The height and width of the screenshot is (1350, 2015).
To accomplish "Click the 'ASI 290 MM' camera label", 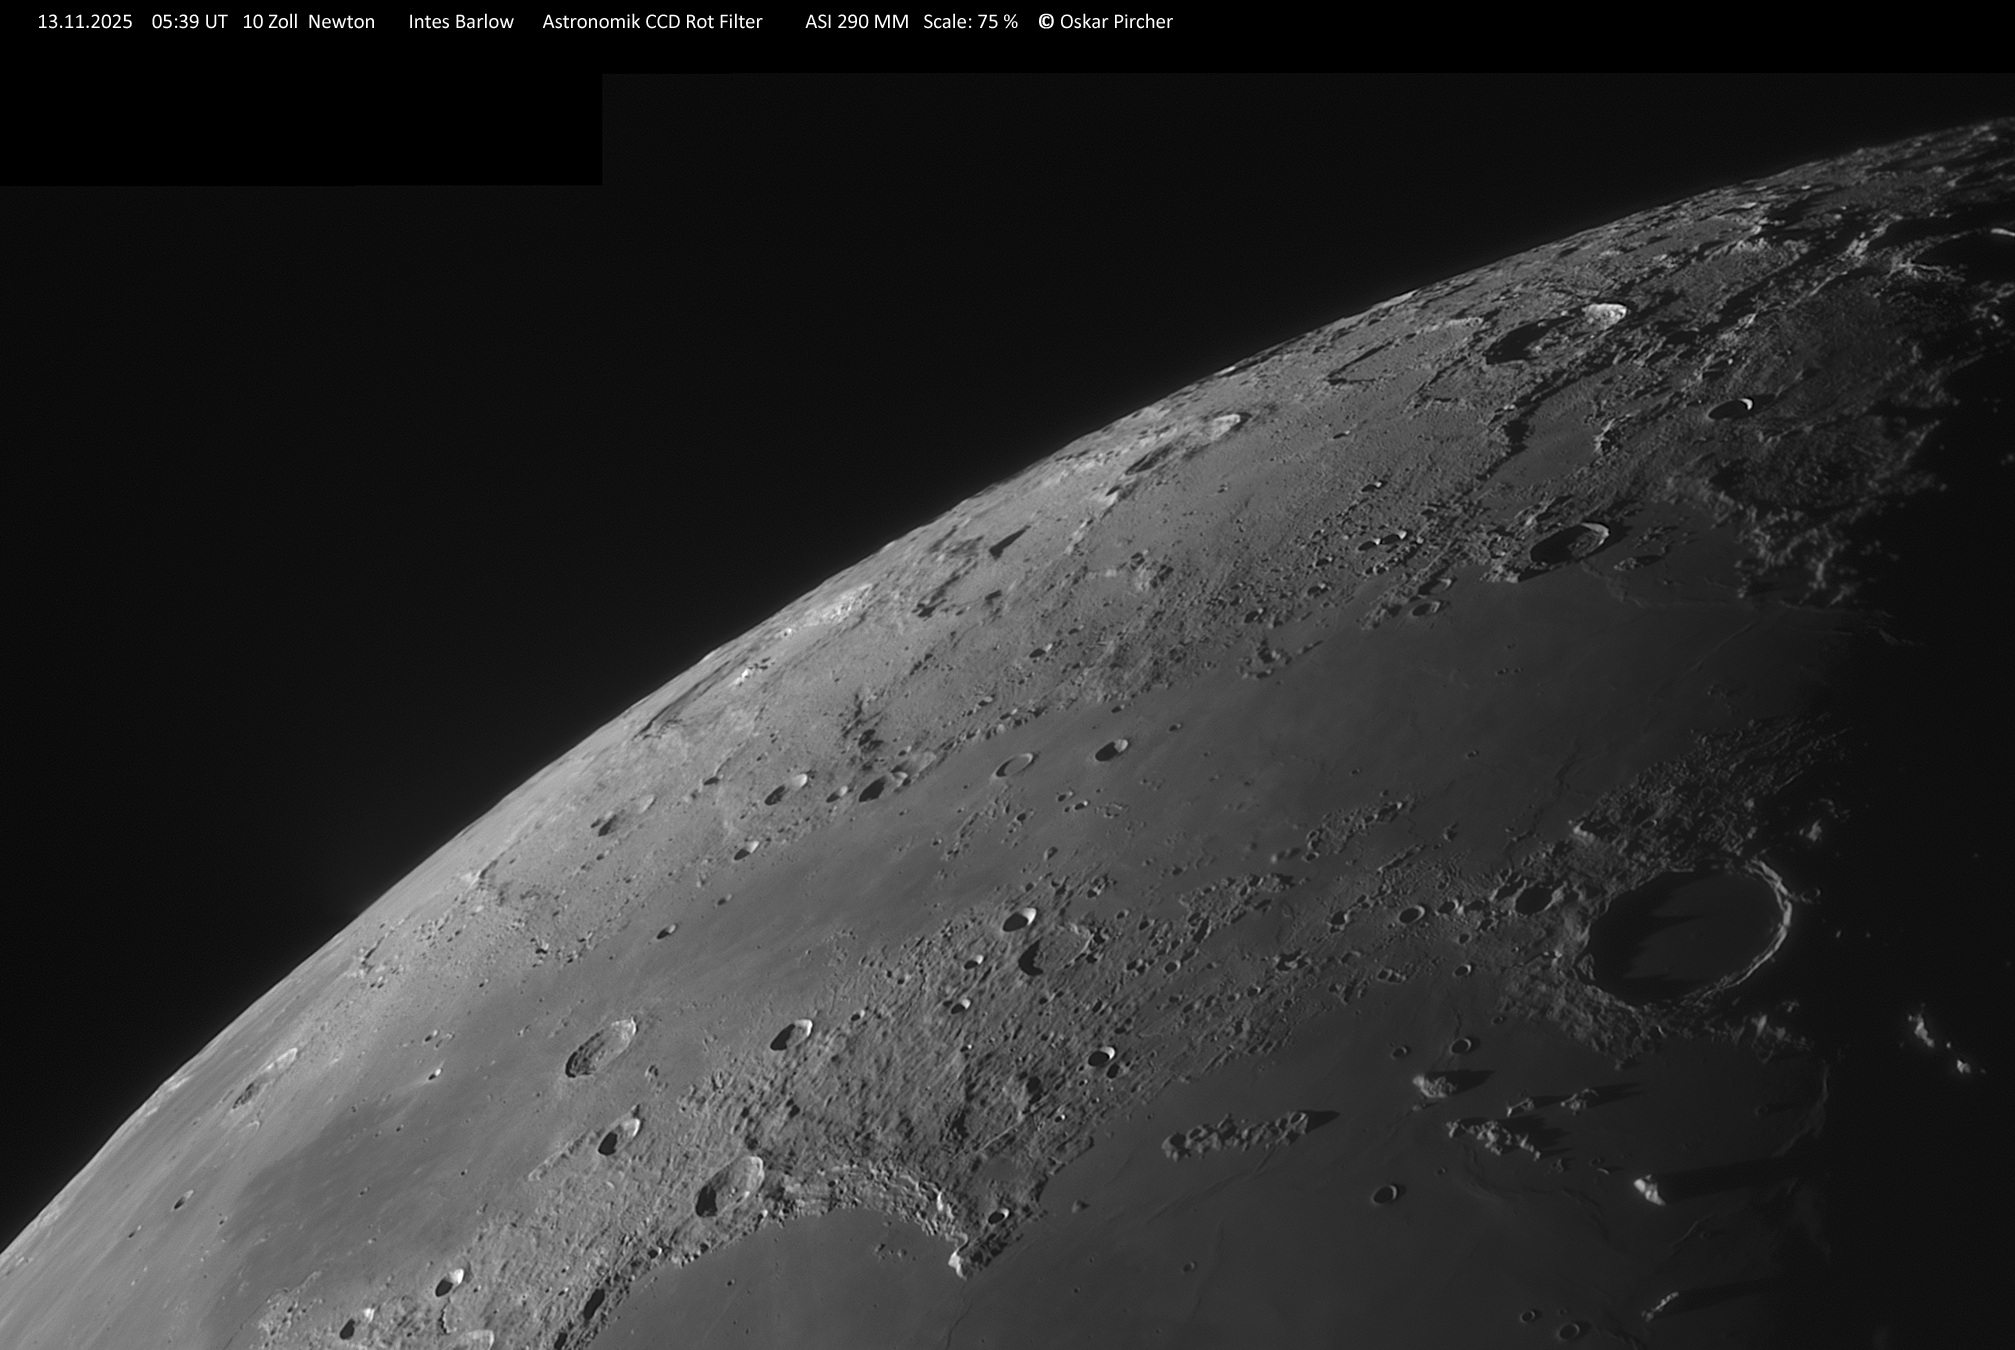I will coord(856,22).
